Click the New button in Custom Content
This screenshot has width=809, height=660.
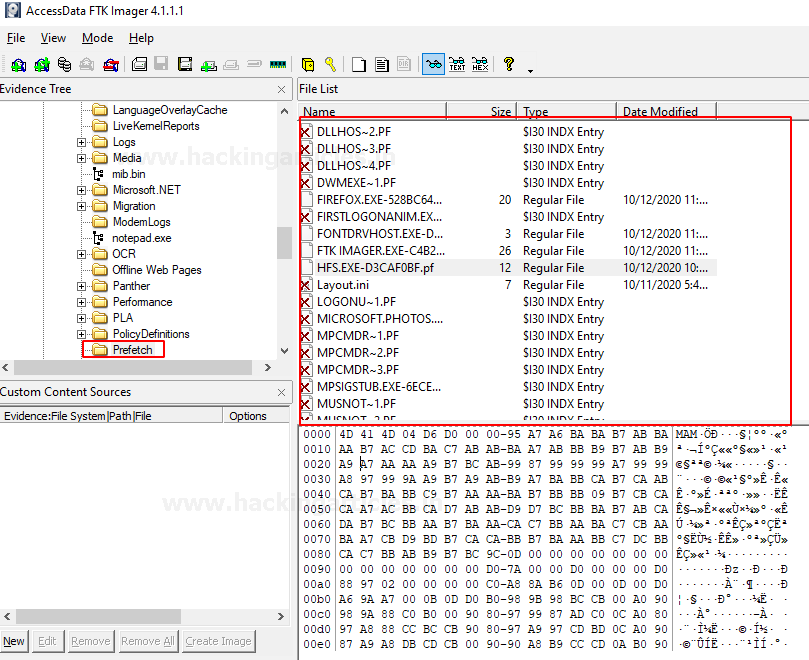[x=14, y=641]
